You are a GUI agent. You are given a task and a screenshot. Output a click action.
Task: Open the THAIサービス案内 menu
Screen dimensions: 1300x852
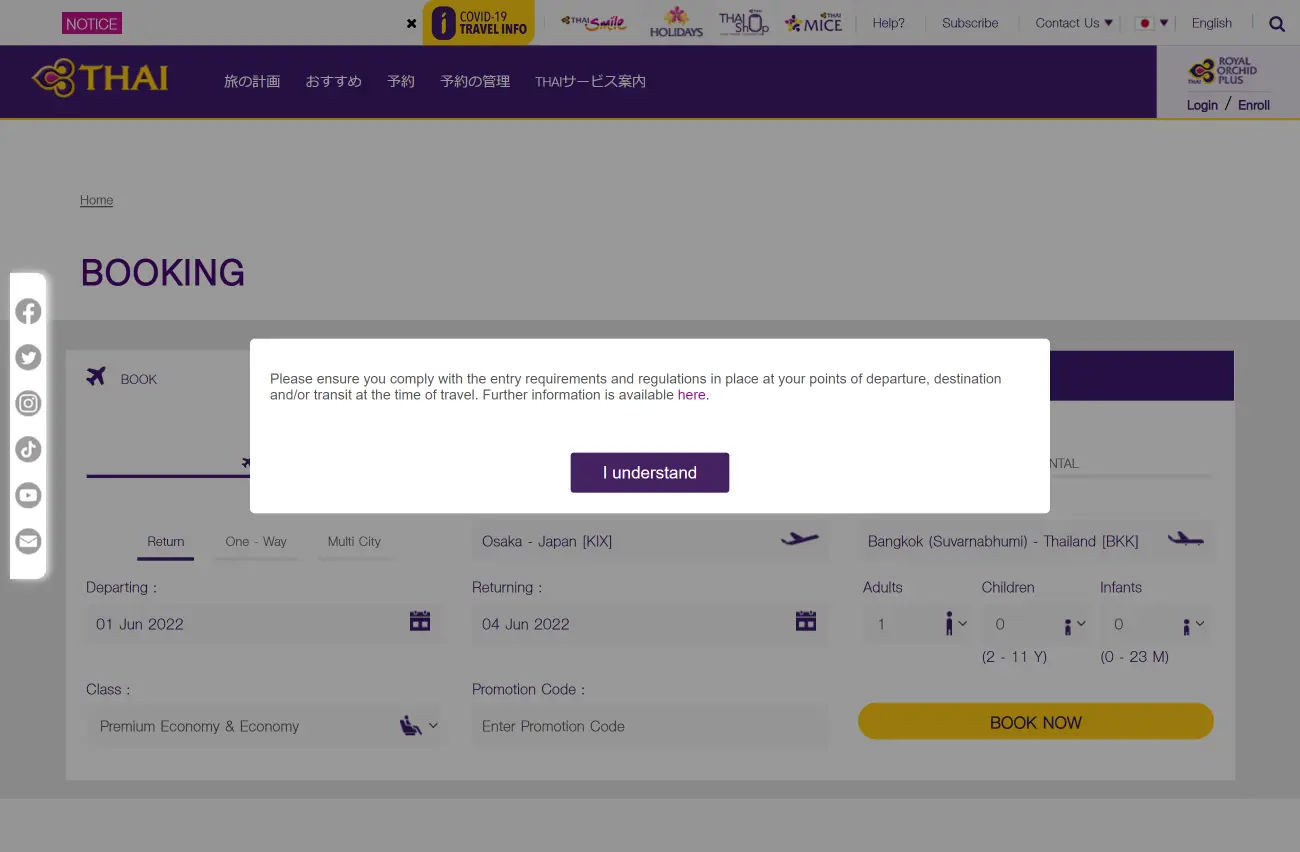click(x=590, y=81)
